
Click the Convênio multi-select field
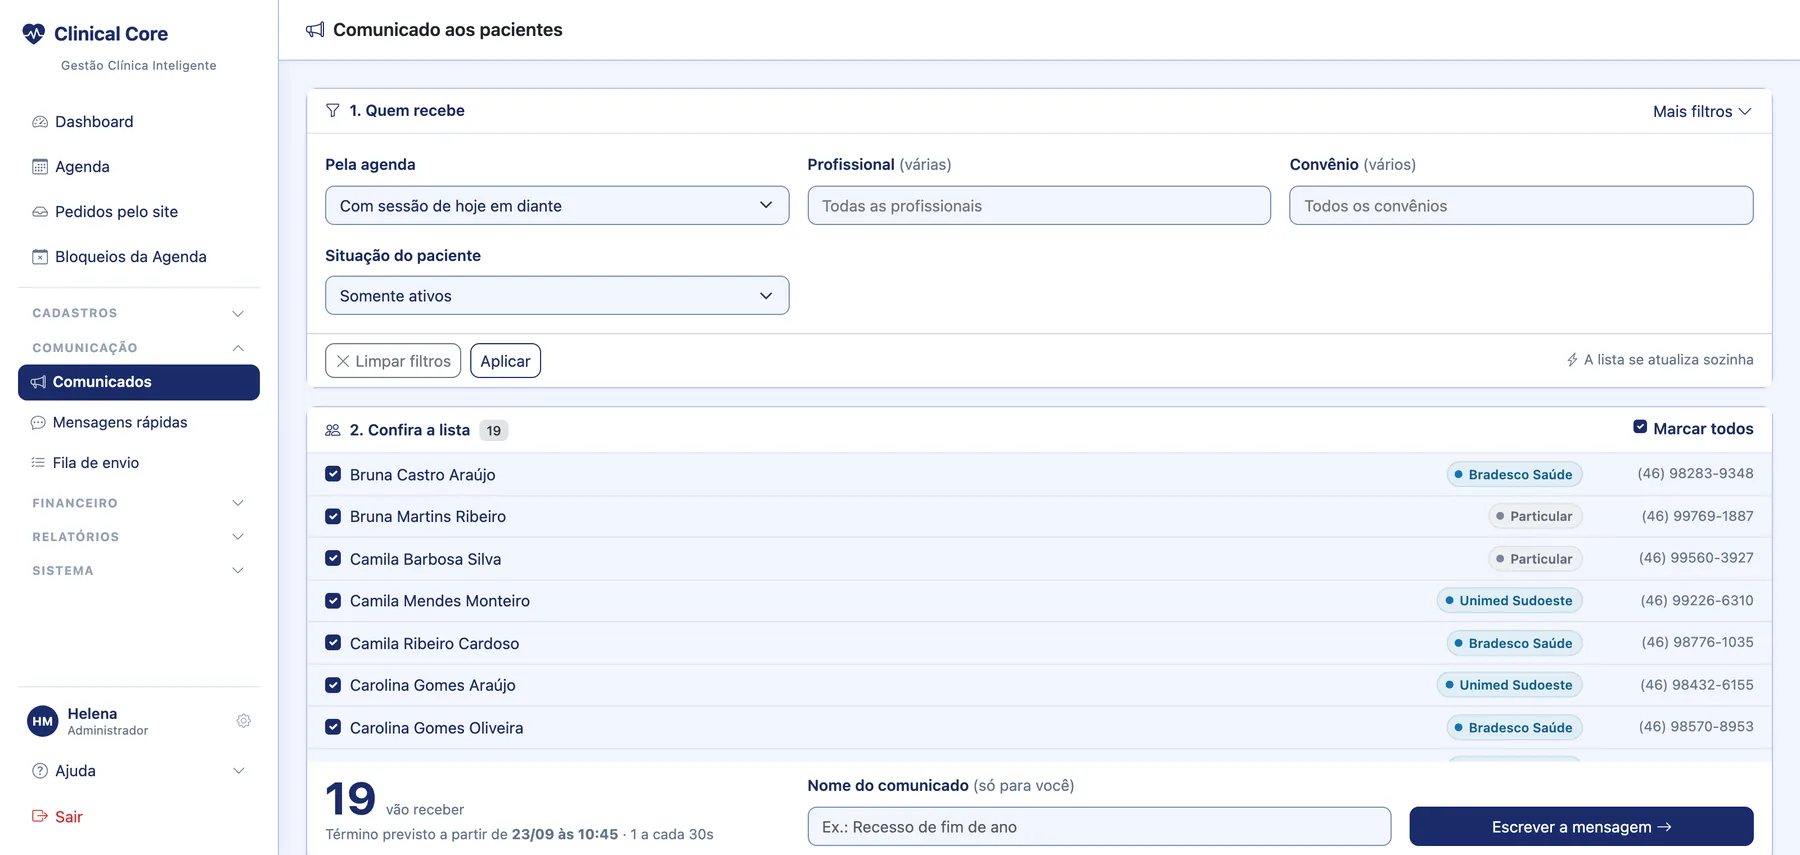(x=1521, y=205)
